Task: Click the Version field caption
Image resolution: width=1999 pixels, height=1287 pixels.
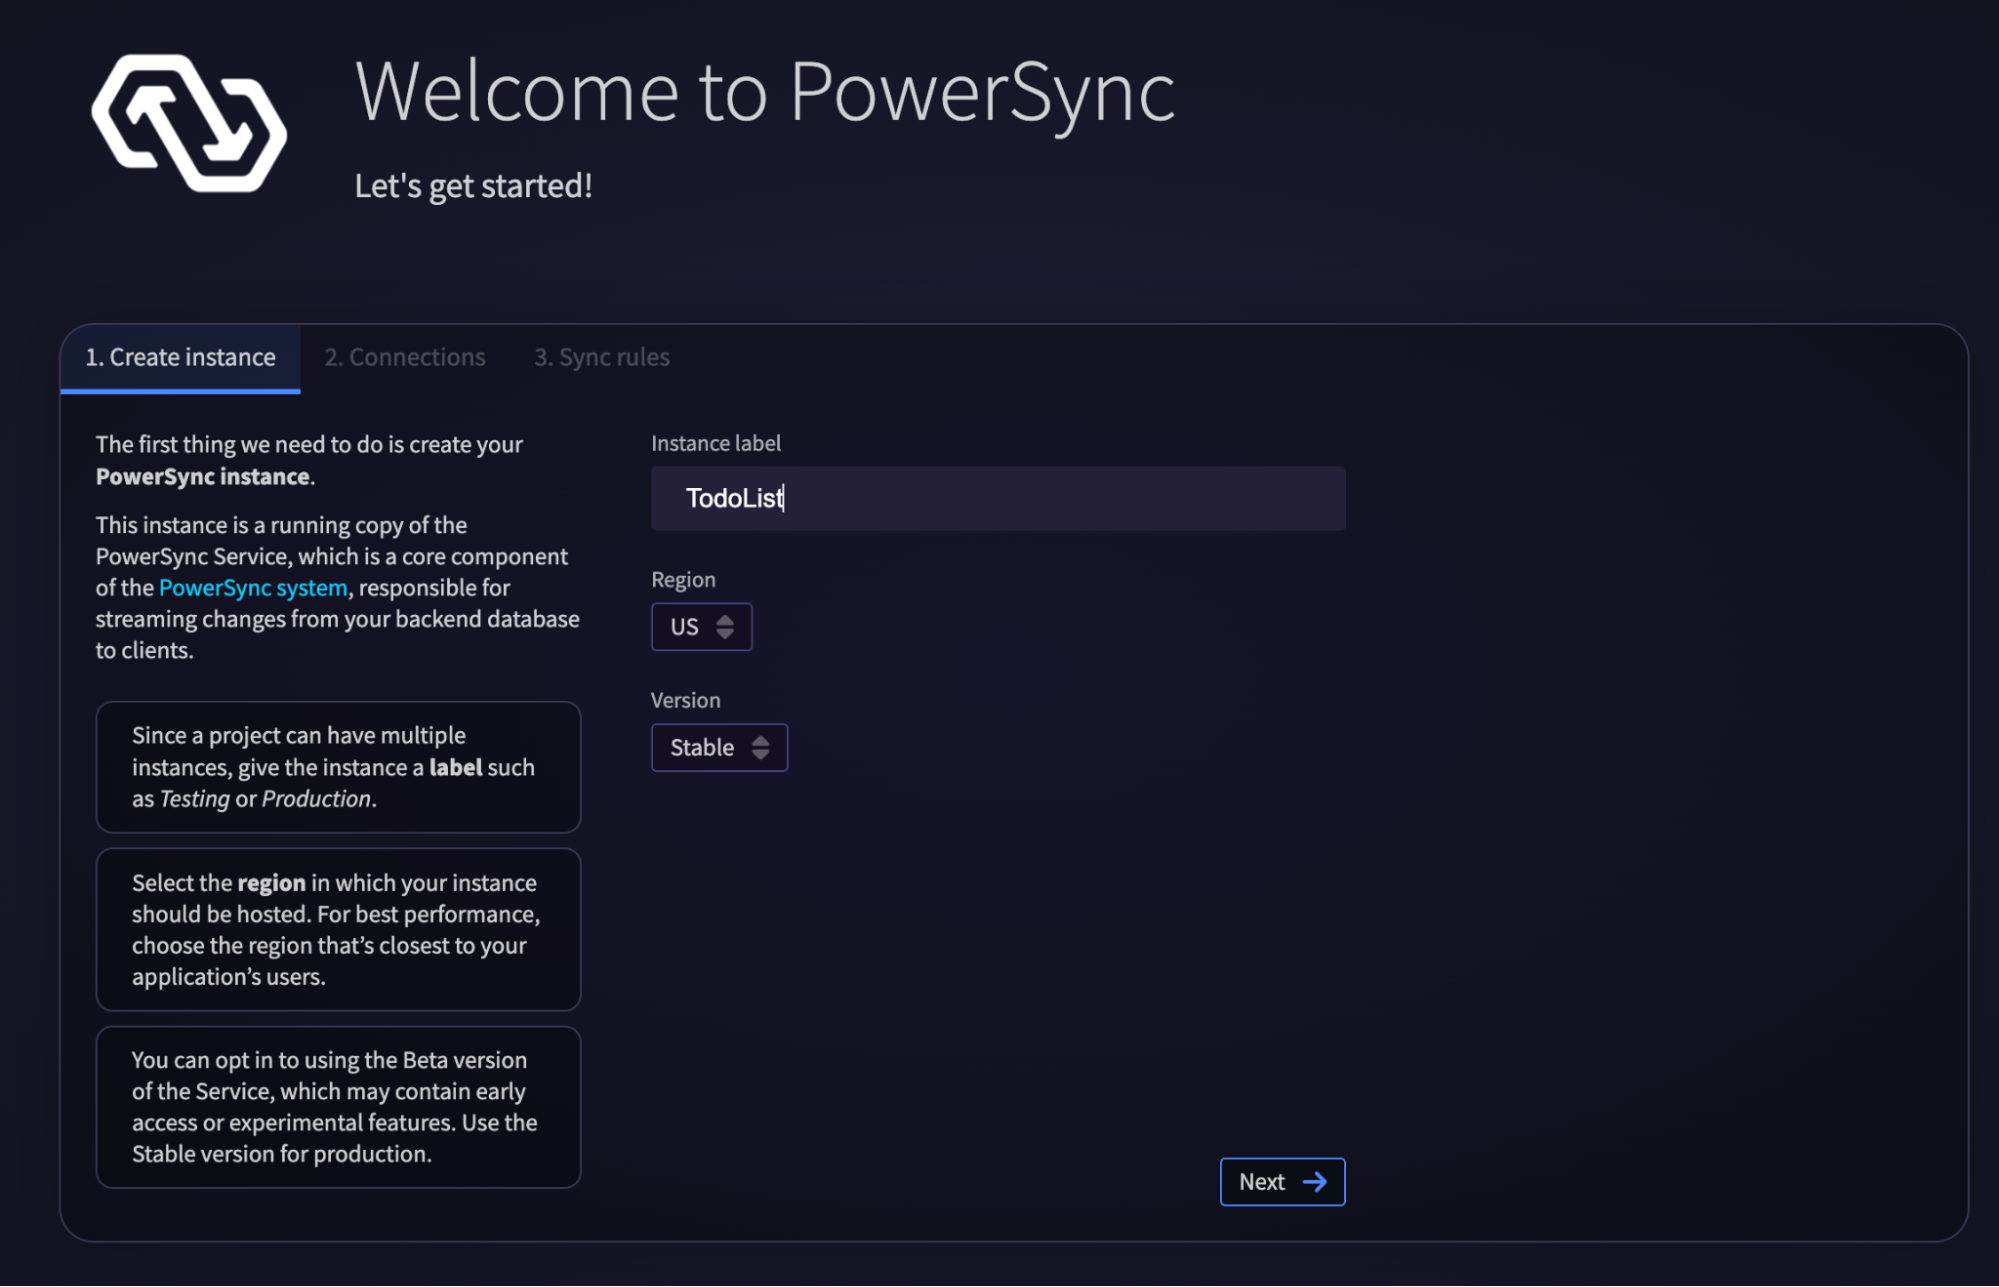Action: coord(685,700)
